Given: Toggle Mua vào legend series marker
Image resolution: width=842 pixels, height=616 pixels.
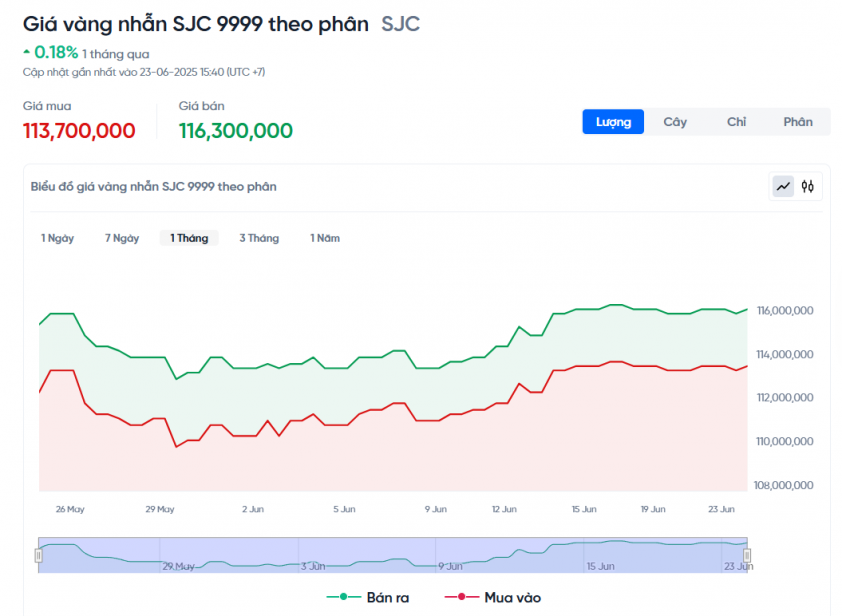Looking at the screenshot, I should [x=461, y=597].
